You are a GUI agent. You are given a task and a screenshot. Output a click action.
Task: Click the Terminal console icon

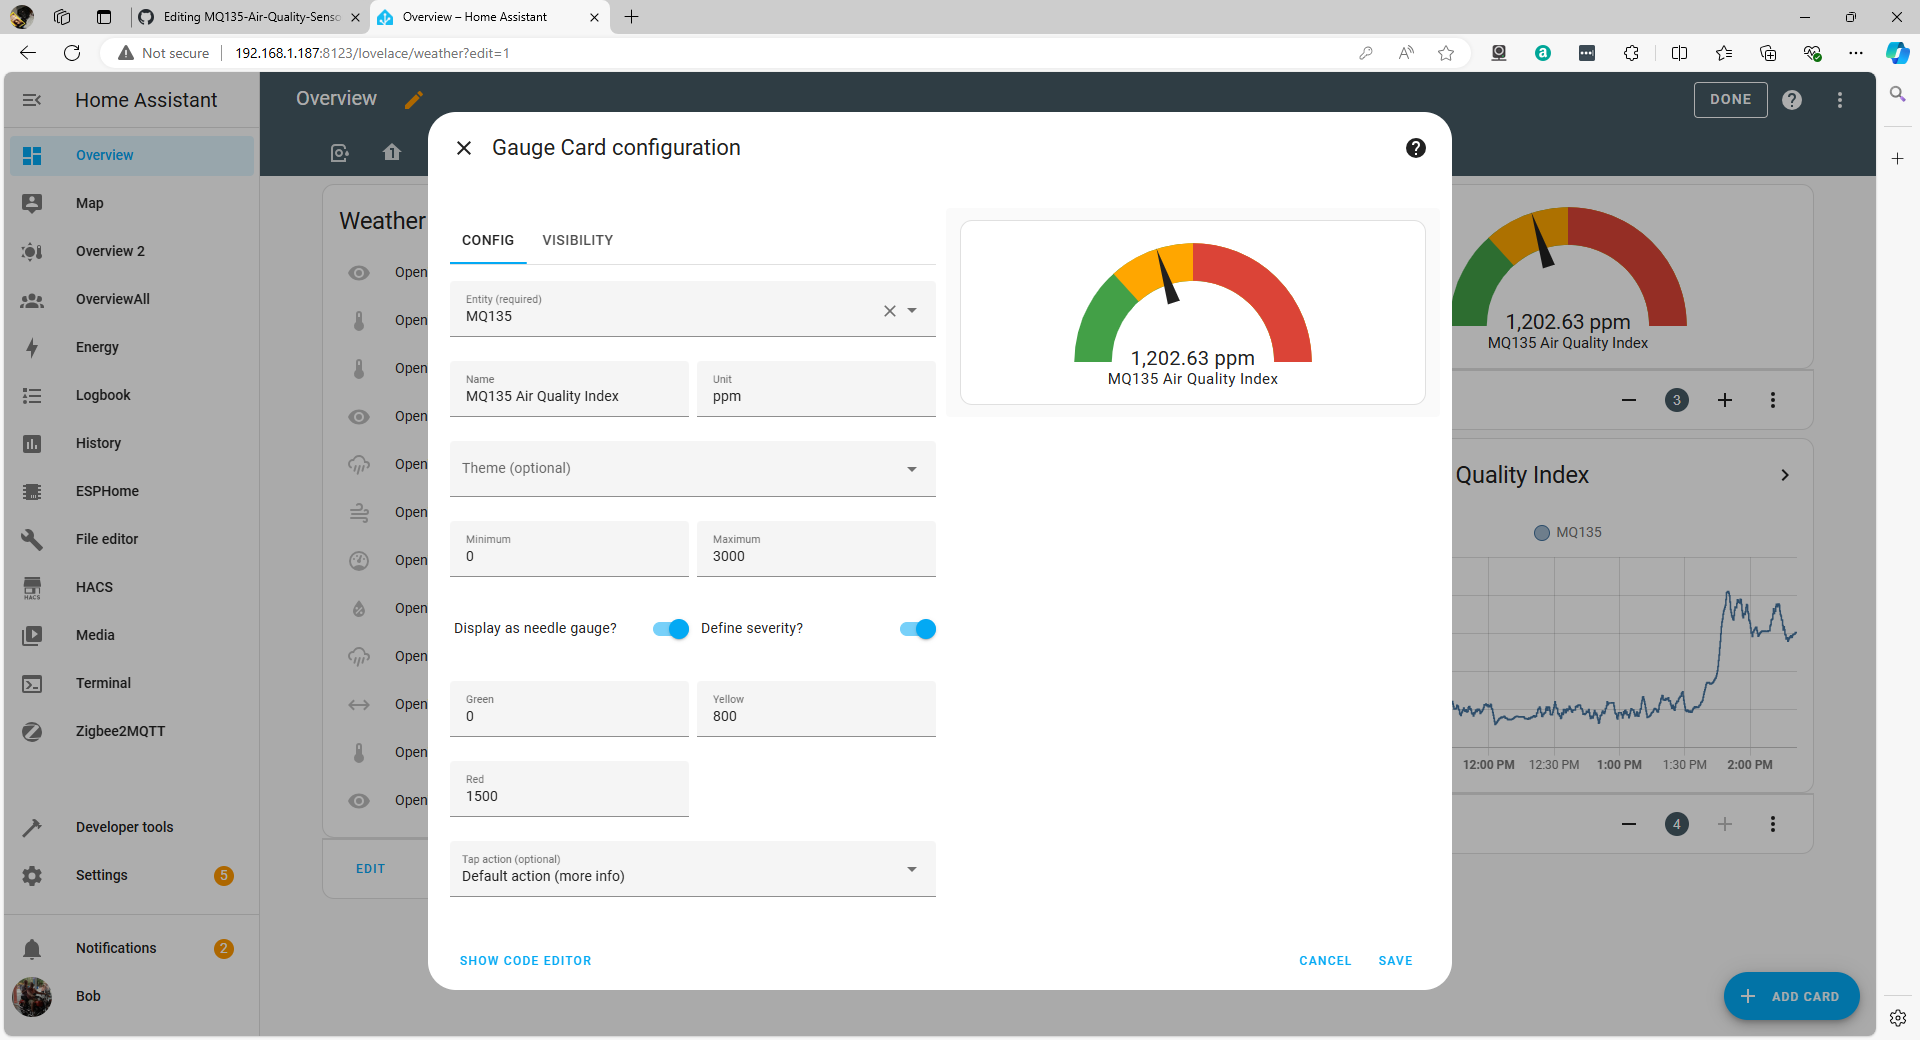(x=32, y=684)
